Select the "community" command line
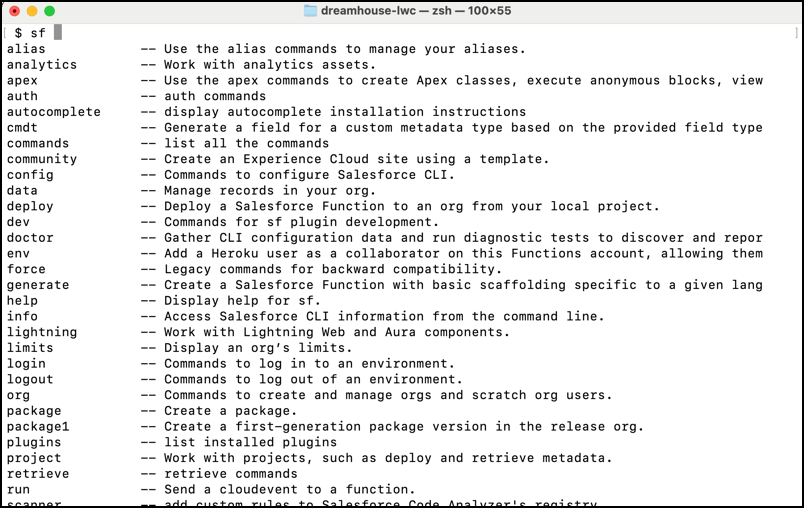Viewport: 804px width, 508px height. click(41, 159)
